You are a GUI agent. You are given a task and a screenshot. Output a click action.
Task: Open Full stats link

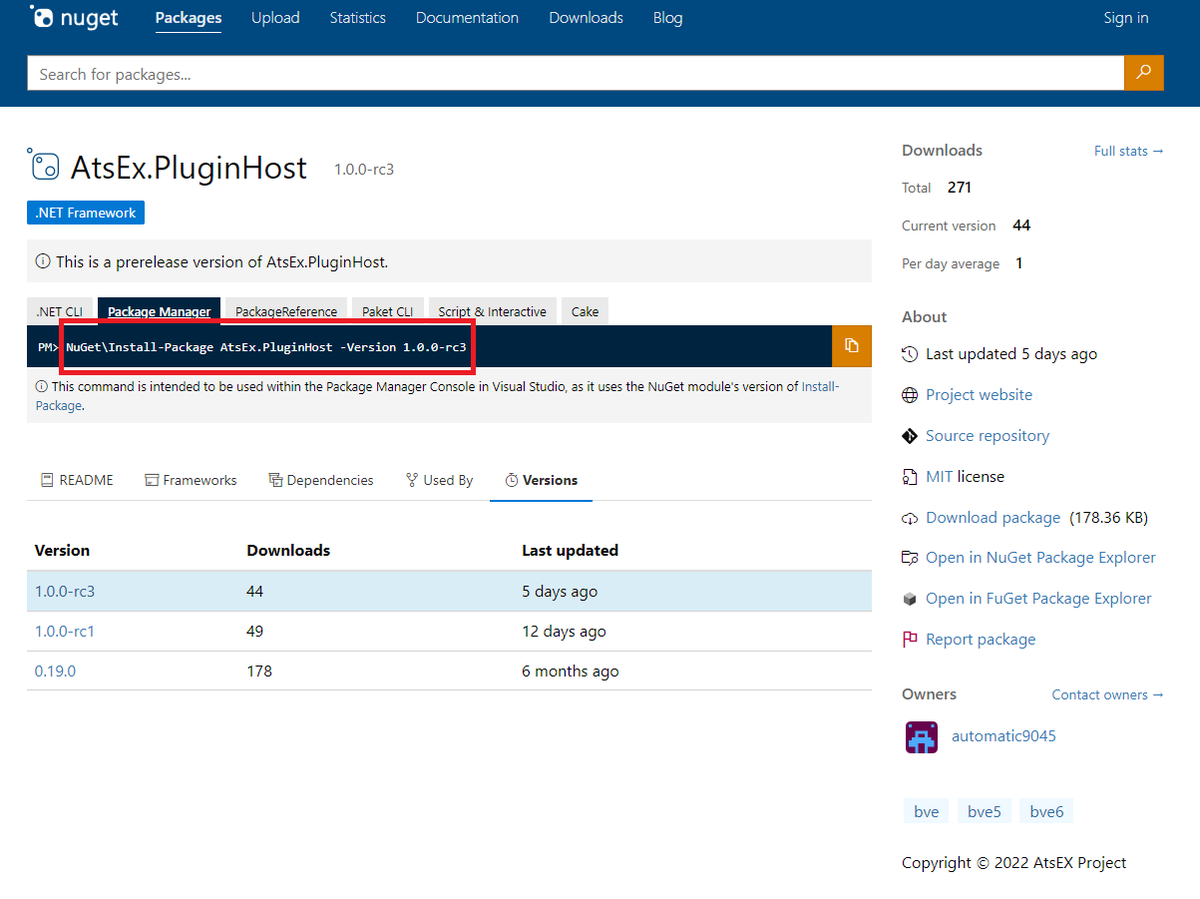pos(1129,151)
